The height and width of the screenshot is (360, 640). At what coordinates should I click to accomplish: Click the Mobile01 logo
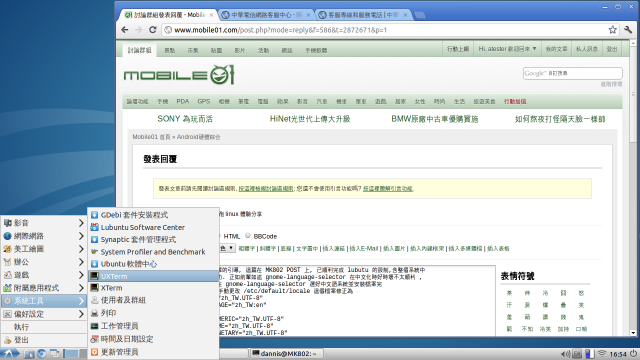click(x=179, y=75)
